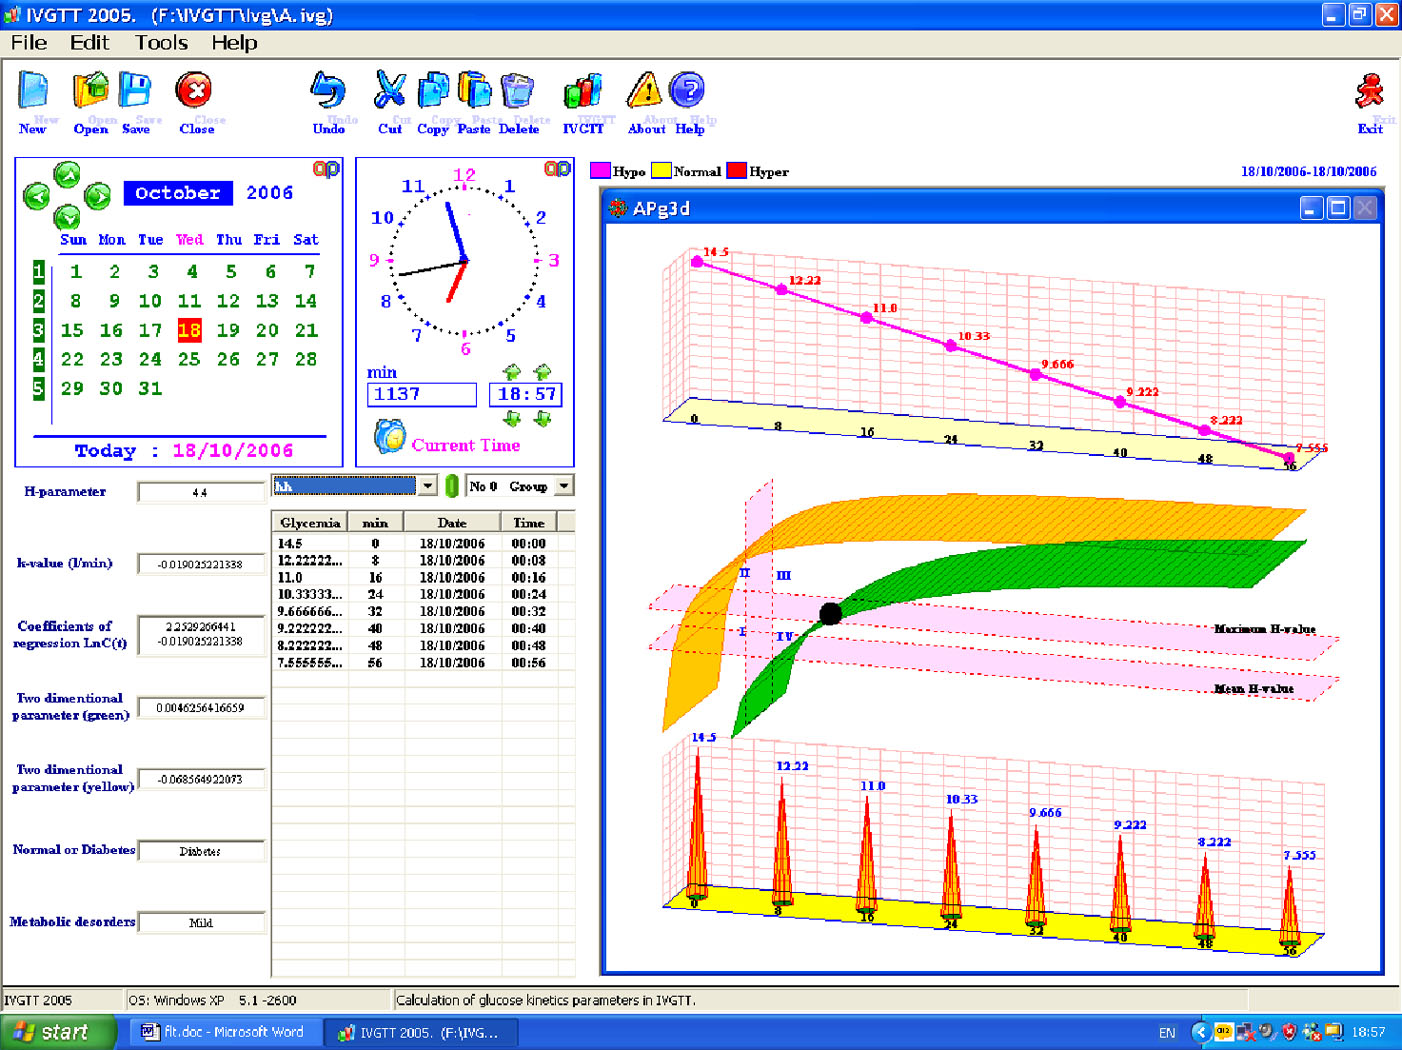Save the file with the Save icon
The image size is (1402, 1050).
click(x=135, y=92)
